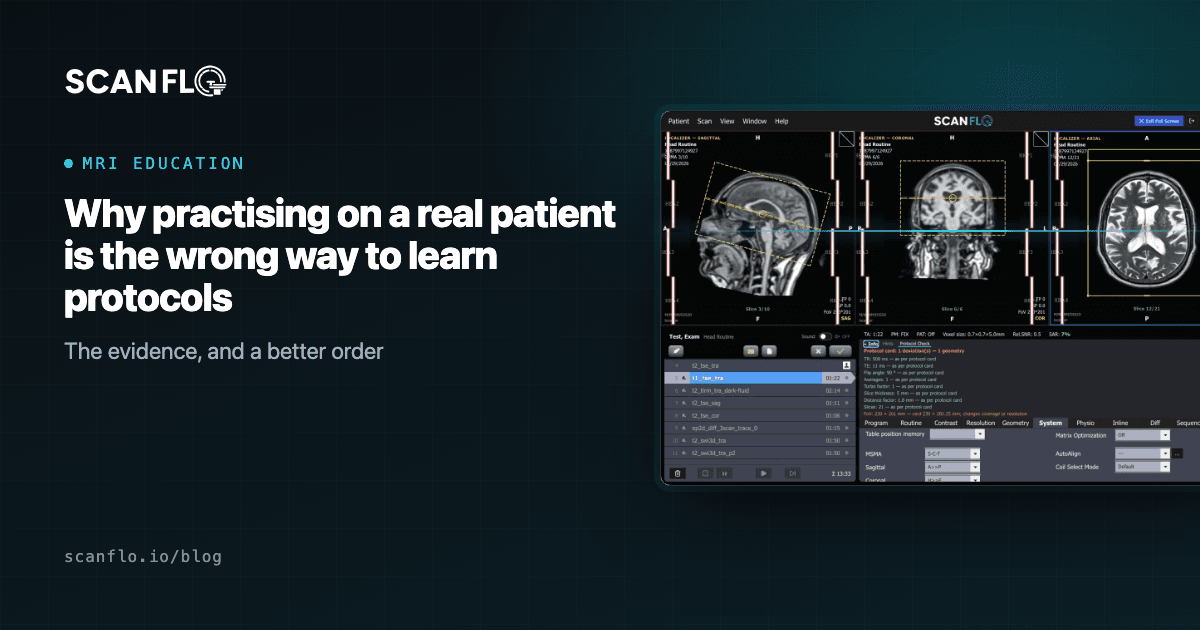The height and width of the screenshot is (630, 1200).
Task: Switch to the Inline tab
Action: click(1120, 423)
